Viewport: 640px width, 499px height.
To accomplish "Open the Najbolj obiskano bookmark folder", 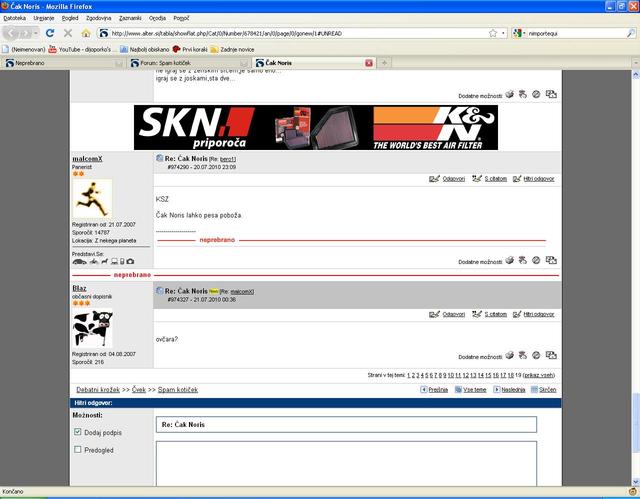I will [144, 49].
